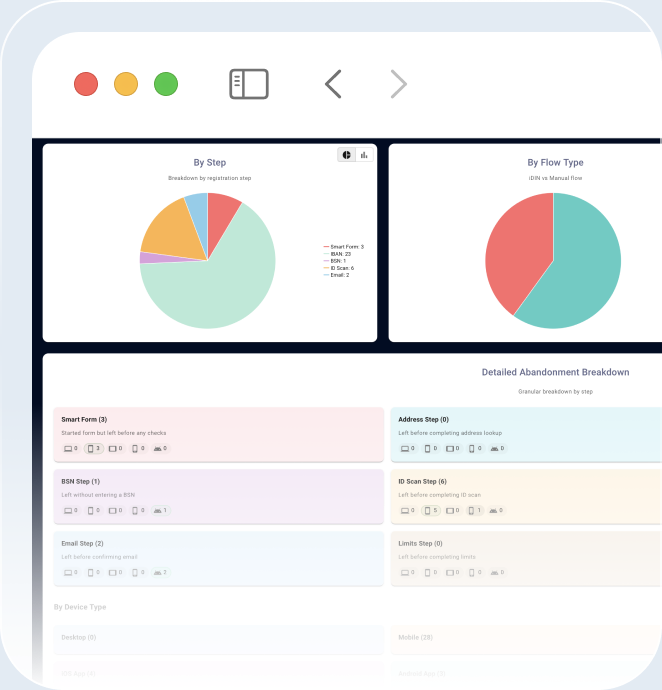Click the desktop count chip in Email Step card
This screenshot has width=662, height=690.
71,573
